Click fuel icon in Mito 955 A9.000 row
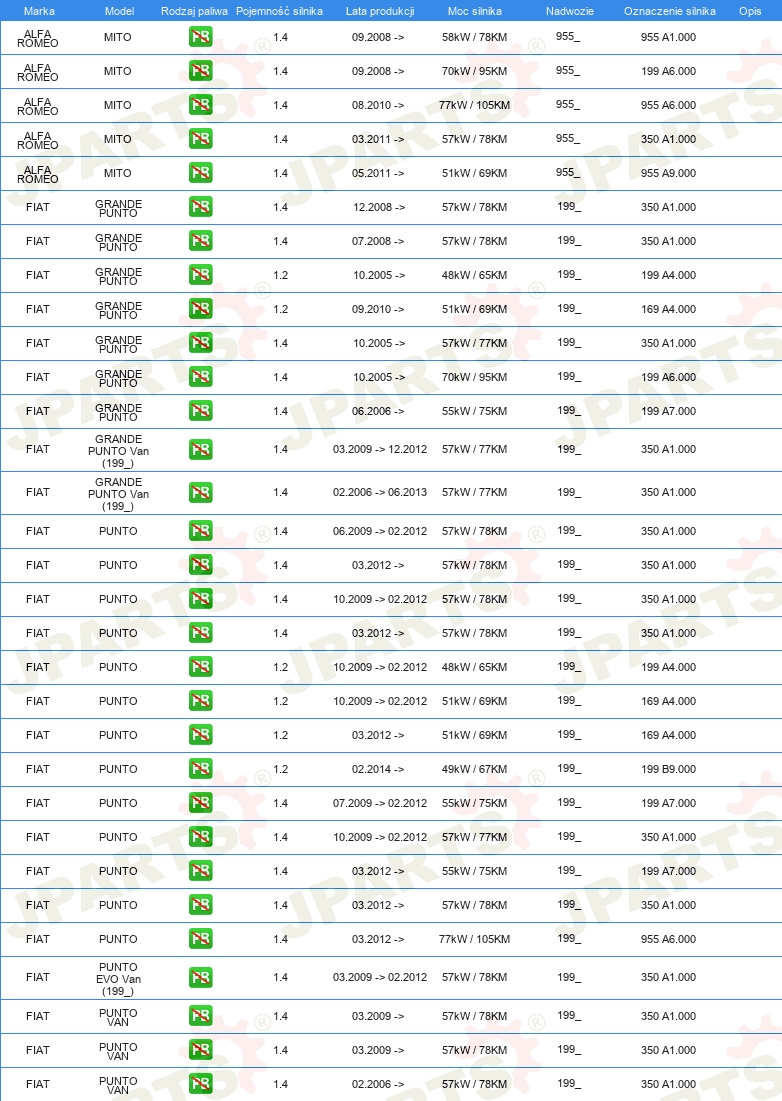The height and width of the screenshot is (1101, 782). (201, 173)
